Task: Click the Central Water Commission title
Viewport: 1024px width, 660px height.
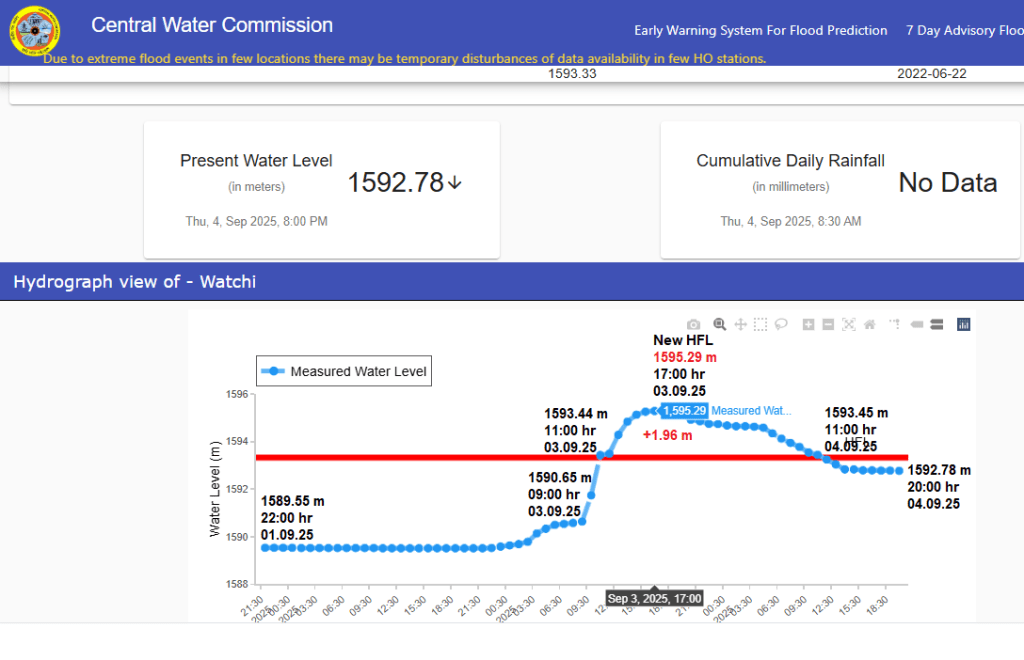Action: click(212, 25)
